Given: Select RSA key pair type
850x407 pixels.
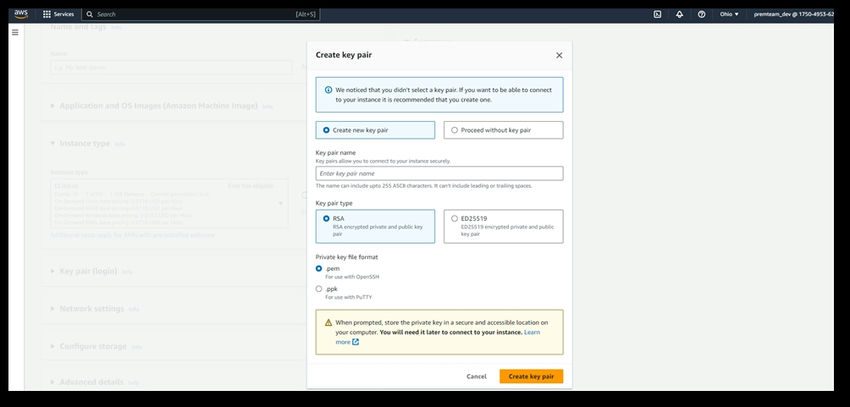Looking at the screenshot, I should (x=375, y=227).
